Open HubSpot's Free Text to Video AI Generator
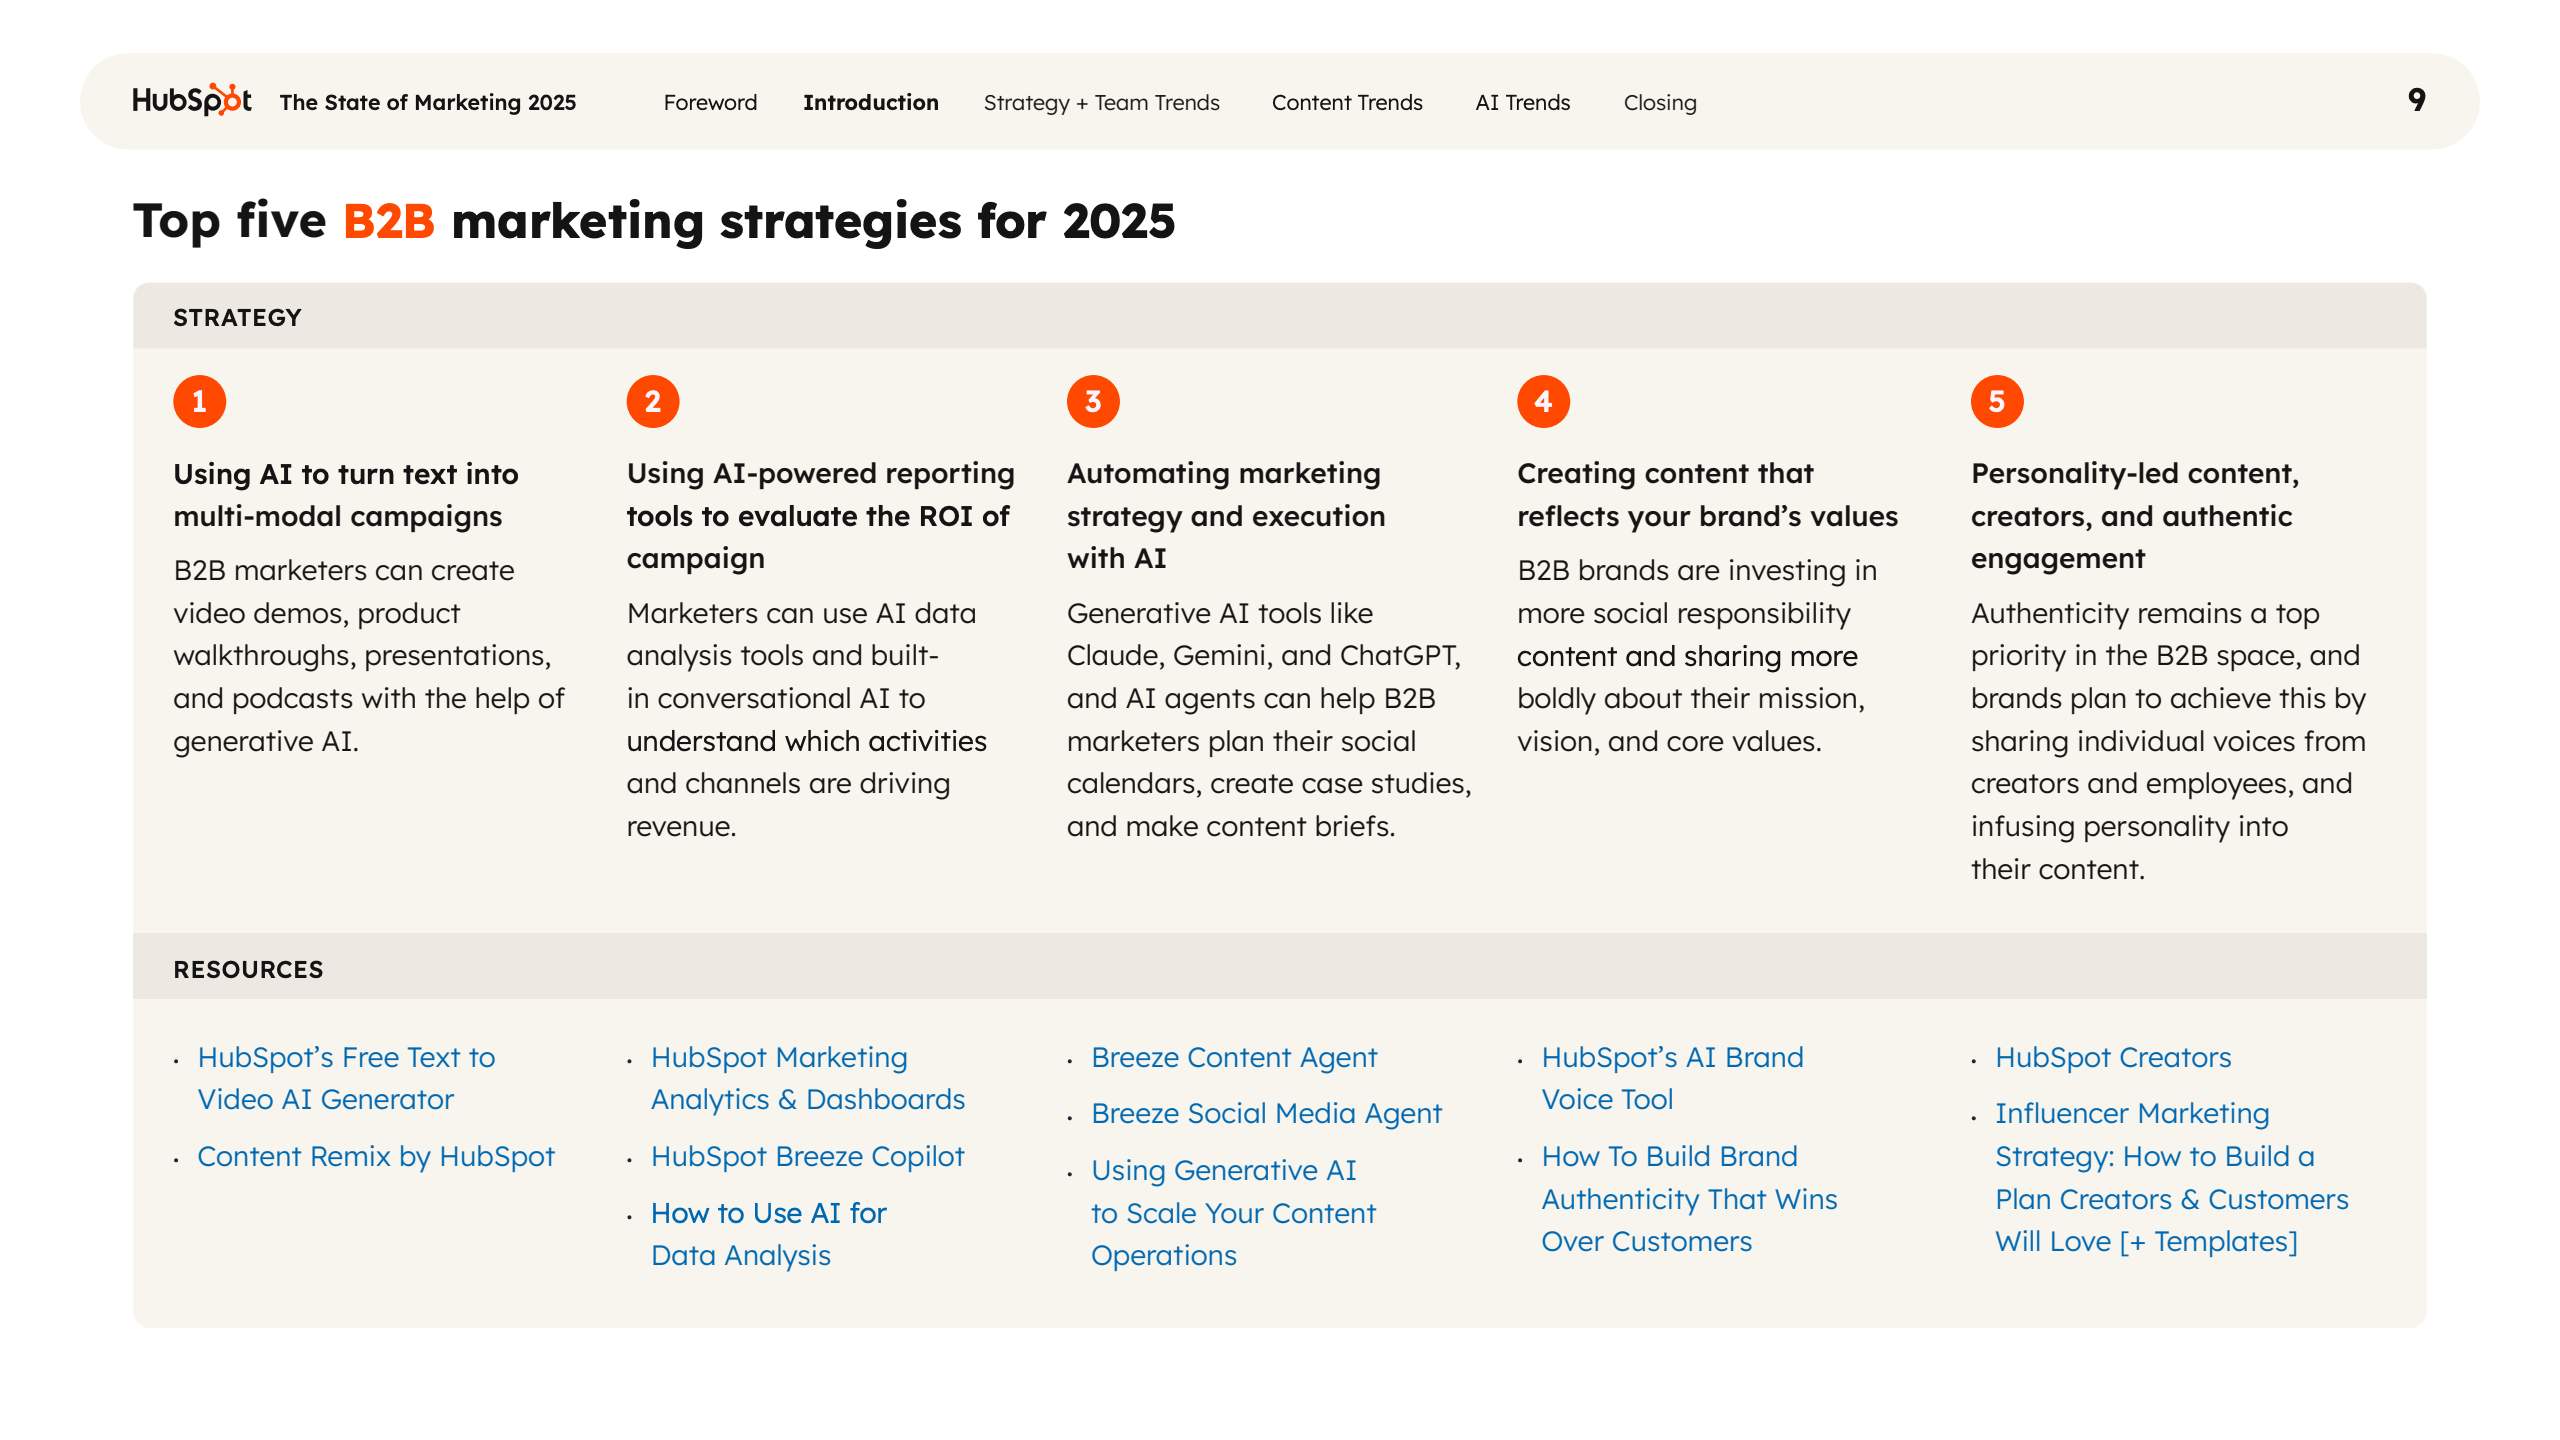This screenshot has width=2560, height=1440. click(x=345, y=1078)
